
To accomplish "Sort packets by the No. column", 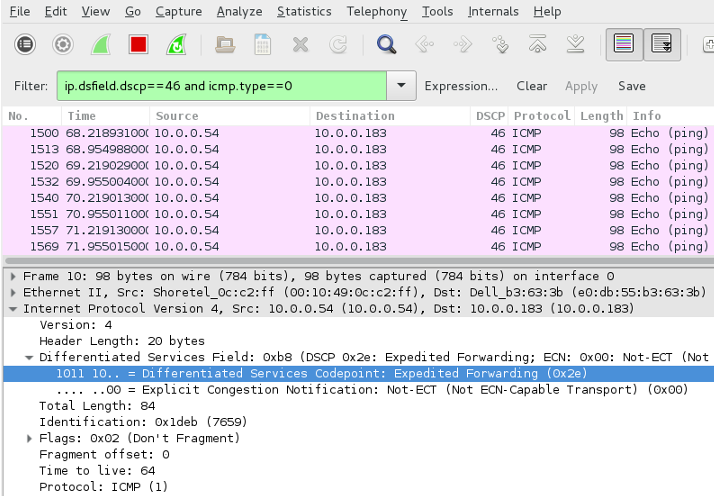I will [x=32, y=116].
